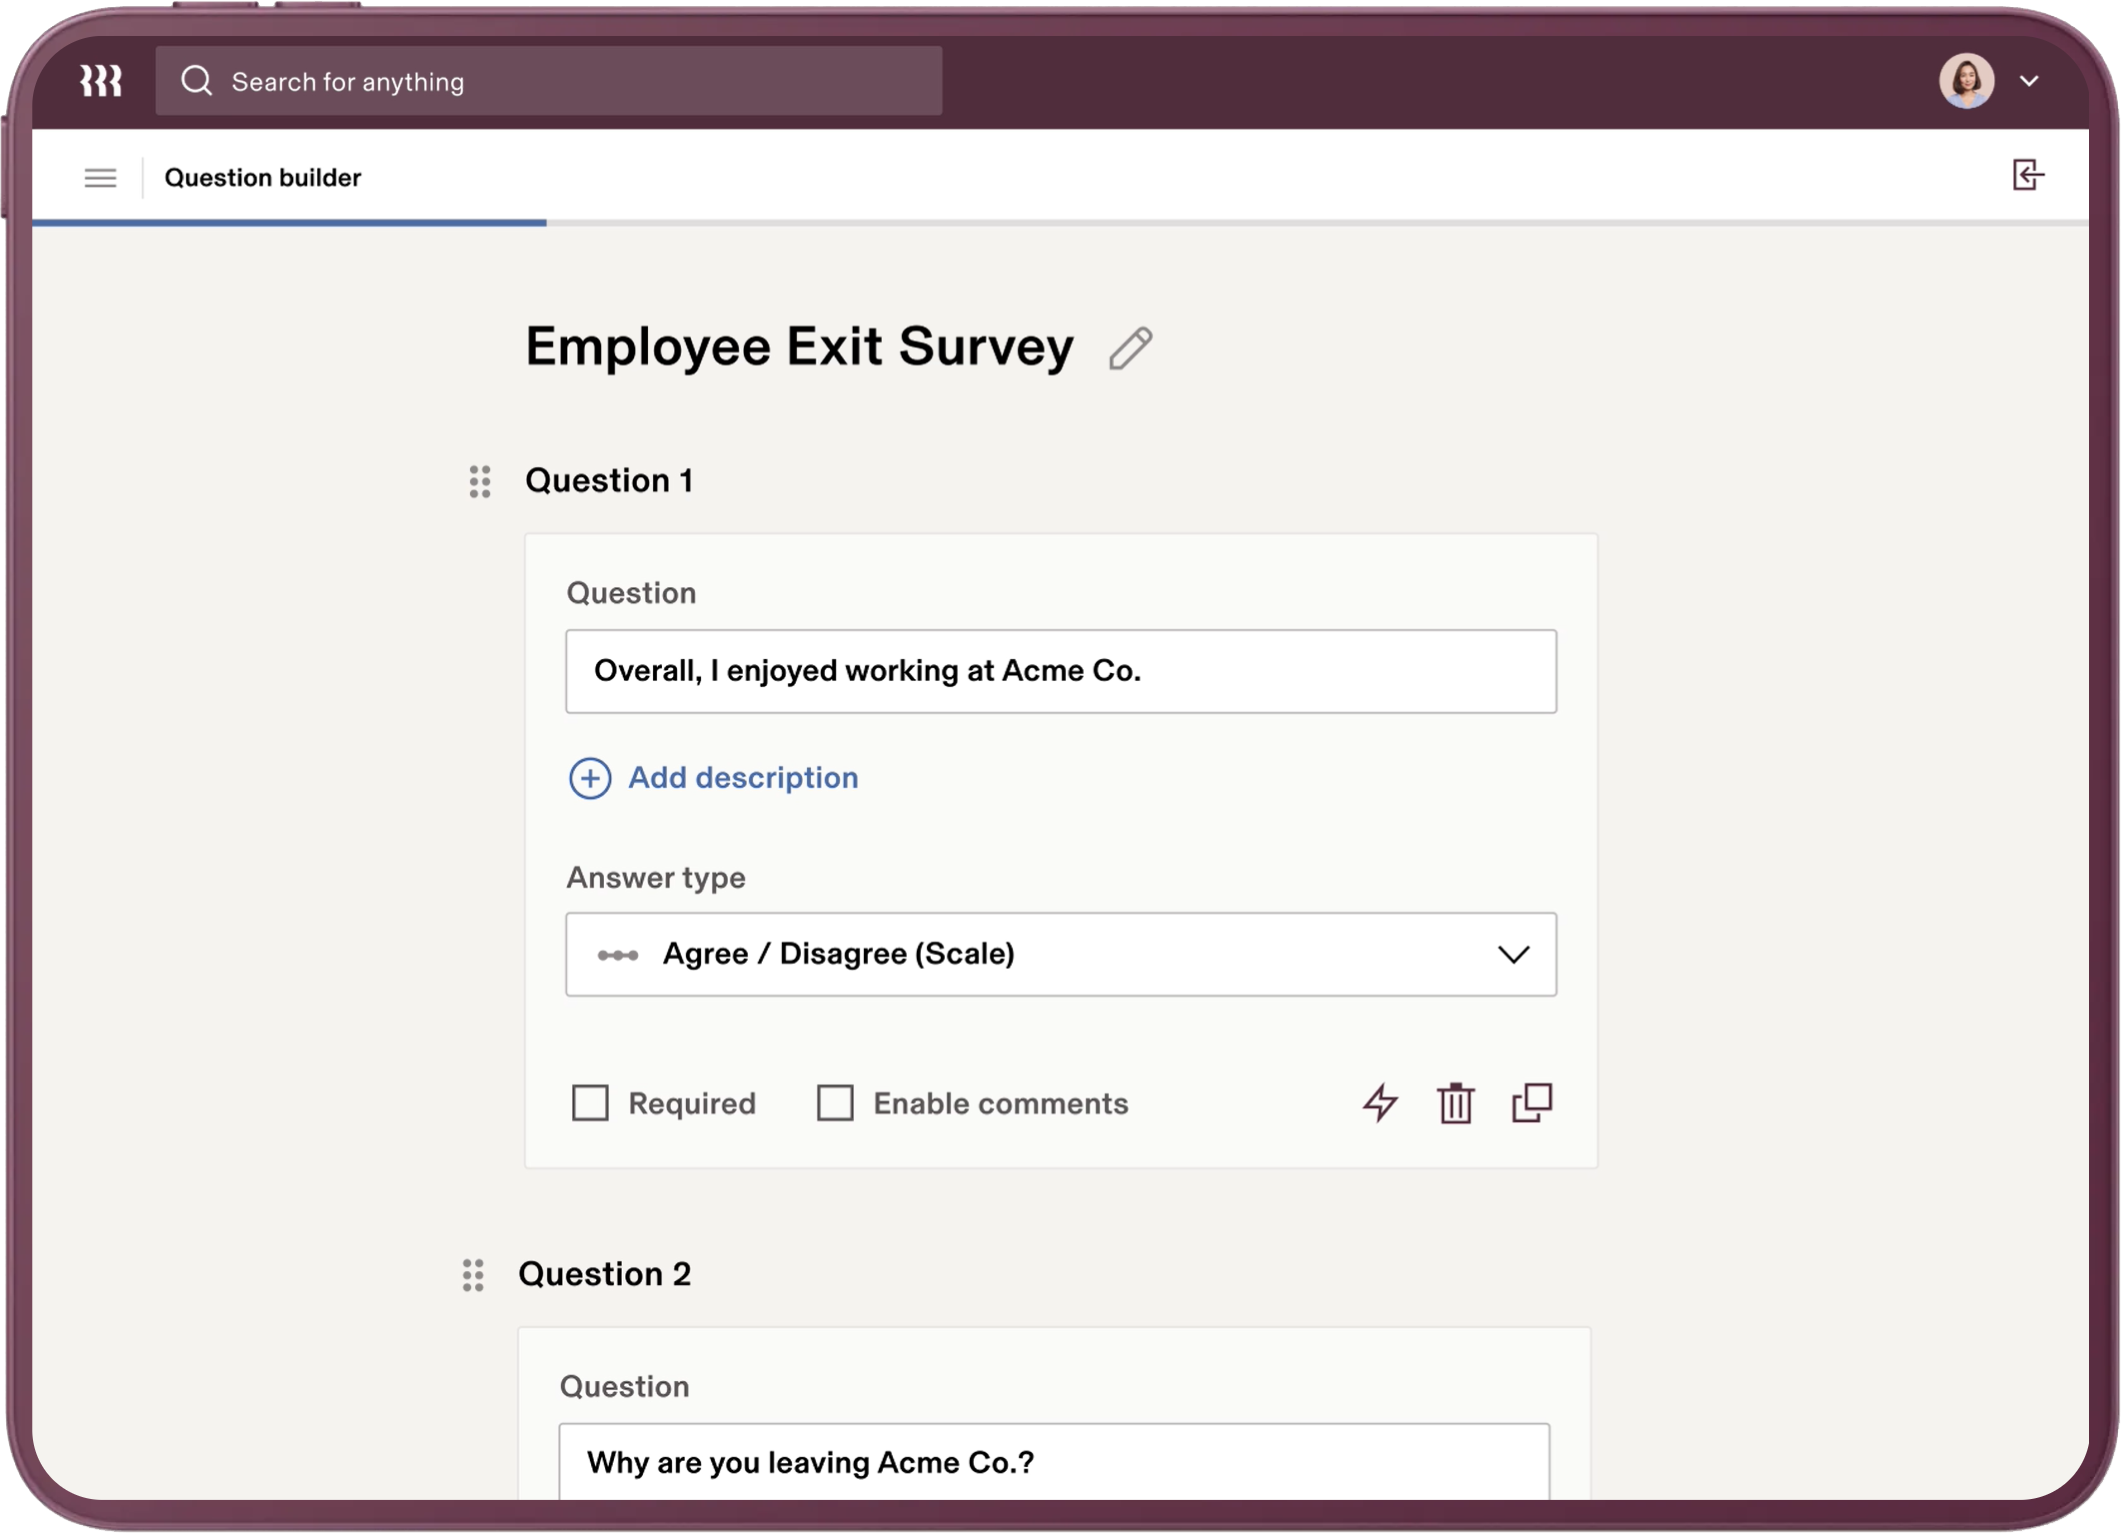2121x1533 pixels.
Task: Open the hamburger navigation menu
Action: click(101, 177)
